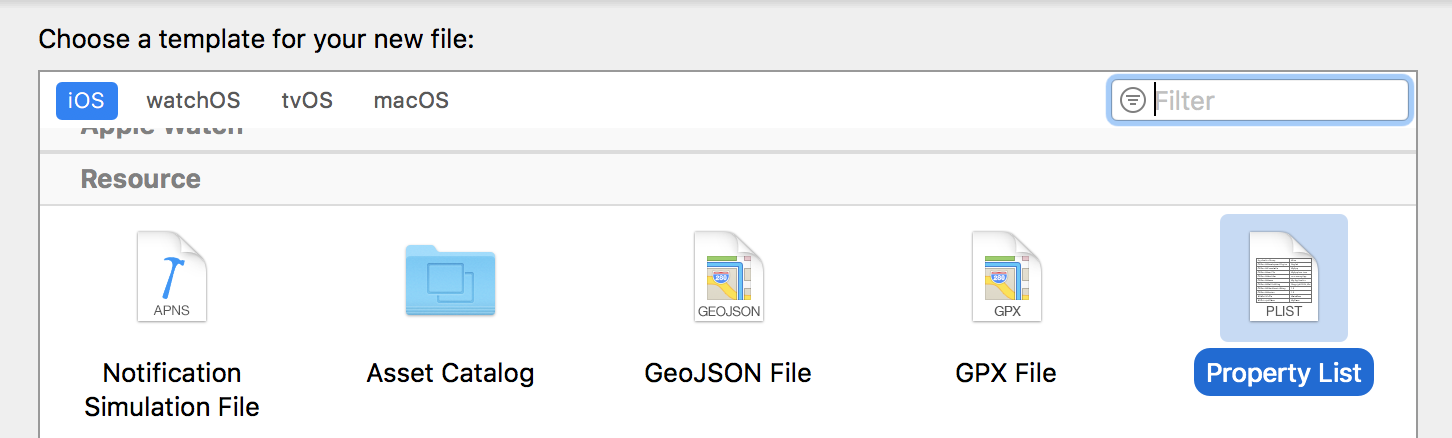Click the Resource section header

pos(141,179)
